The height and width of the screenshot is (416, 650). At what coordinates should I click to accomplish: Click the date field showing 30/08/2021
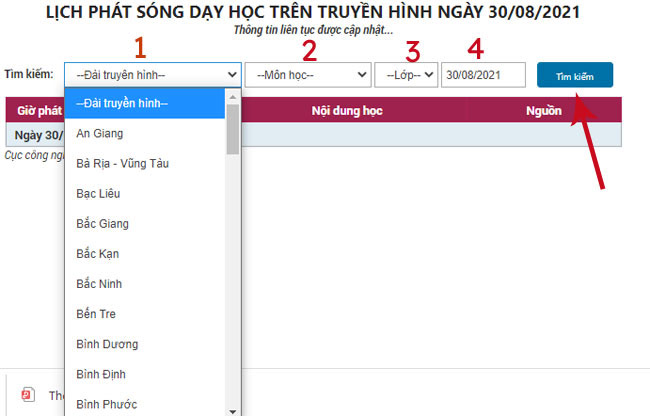tap(483, 74)
